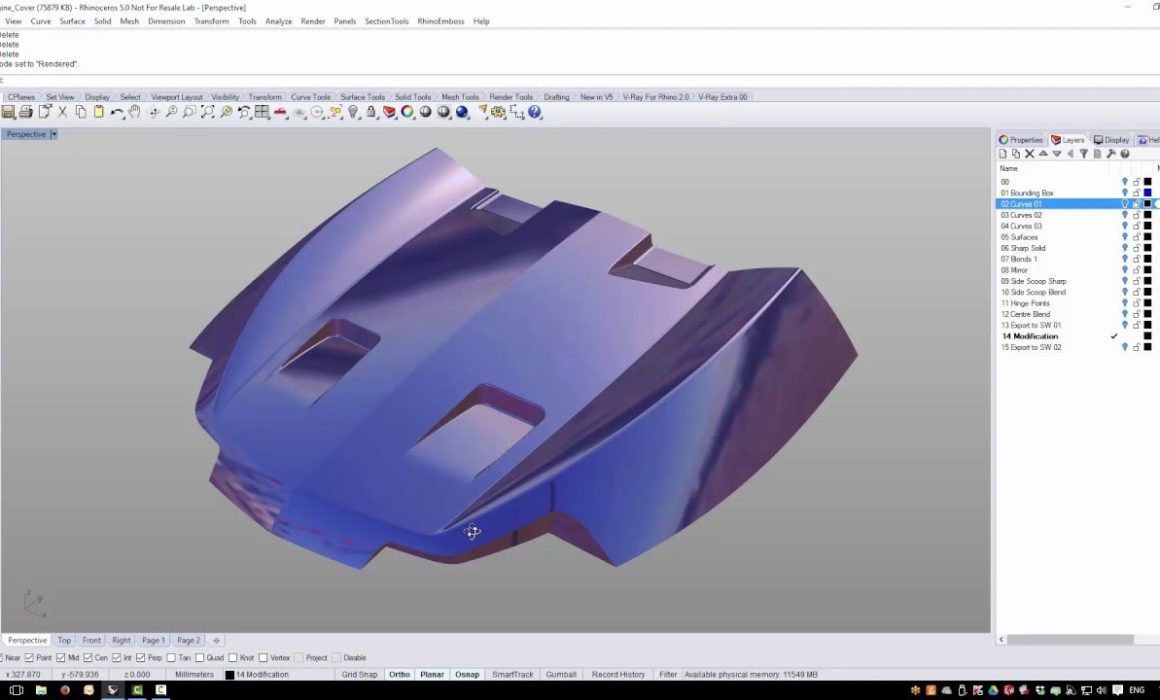Image resolution: width=1160 pixels, height=700 pixels.
Task: Click the Delete layer X icon
Action: pos(1029,154)
